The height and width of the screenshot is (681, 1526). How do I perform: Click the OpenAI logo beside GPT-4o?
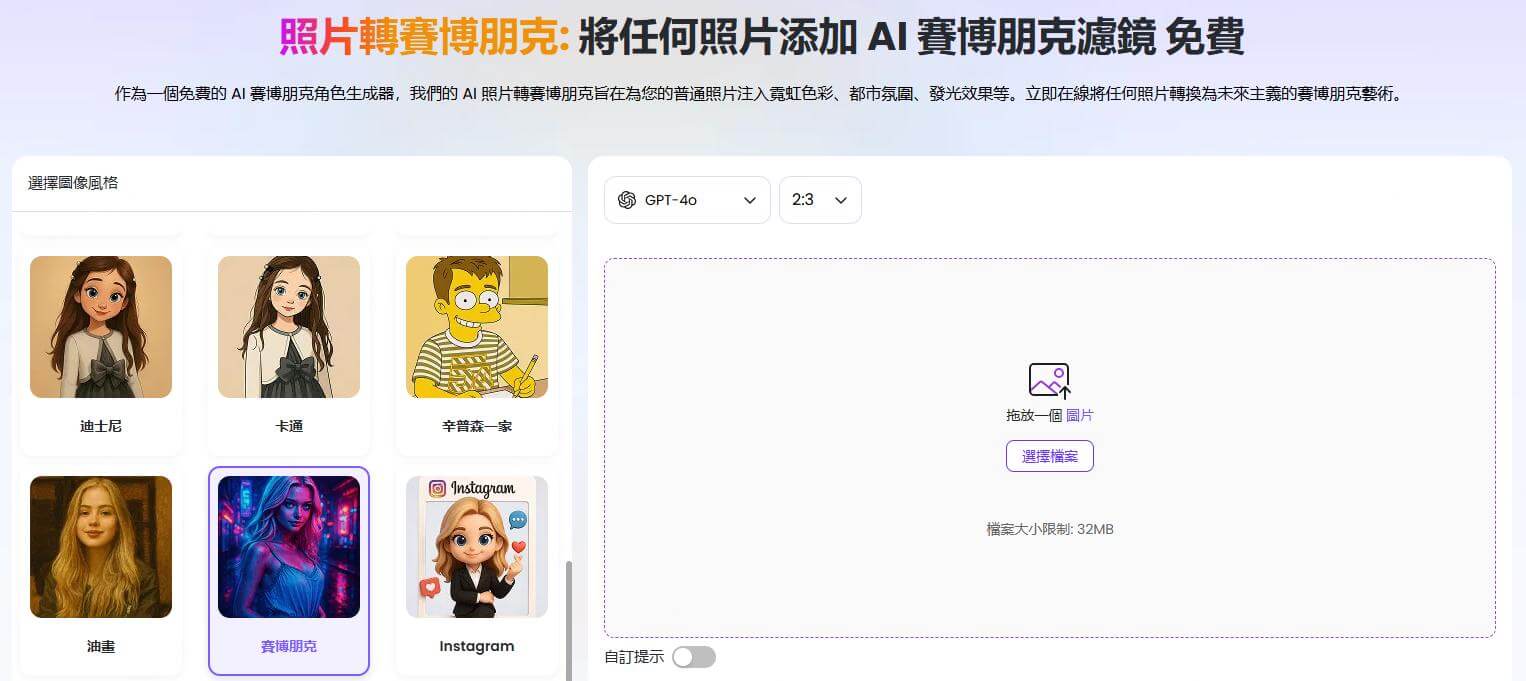pos(627,200)
